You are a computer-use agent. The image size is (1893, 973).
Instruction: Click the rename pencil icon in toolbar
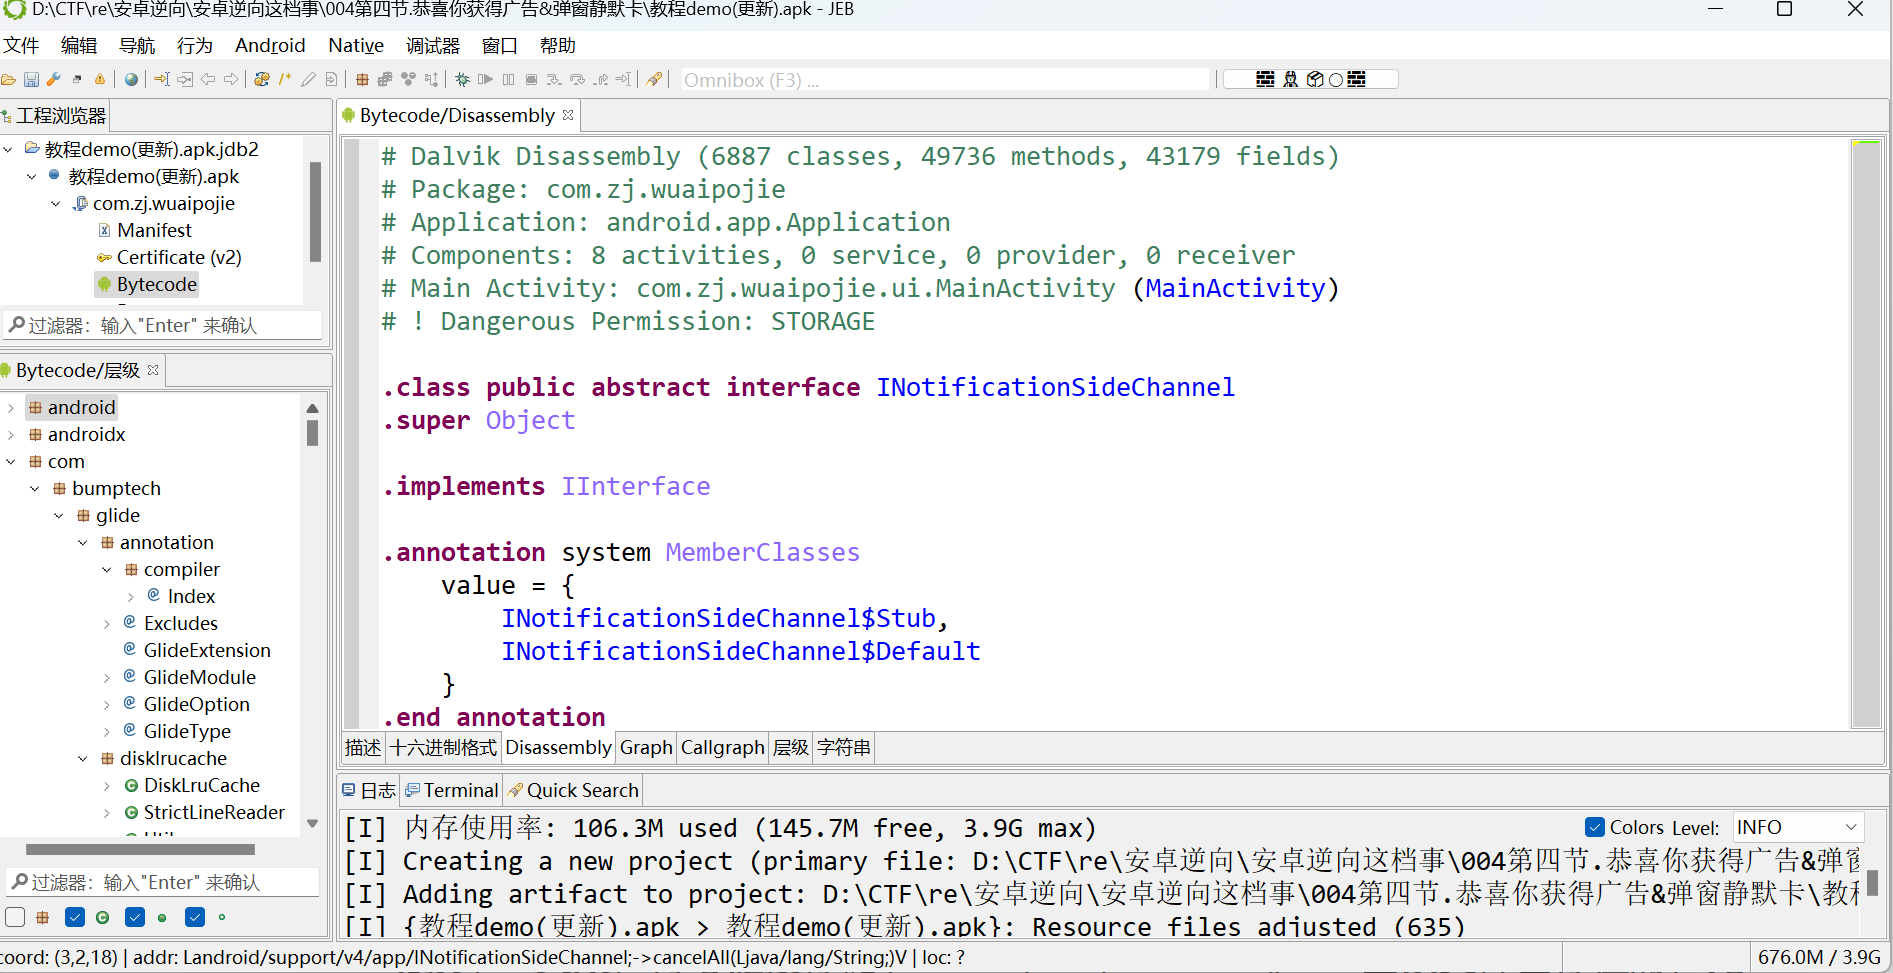tap(308, 79)
